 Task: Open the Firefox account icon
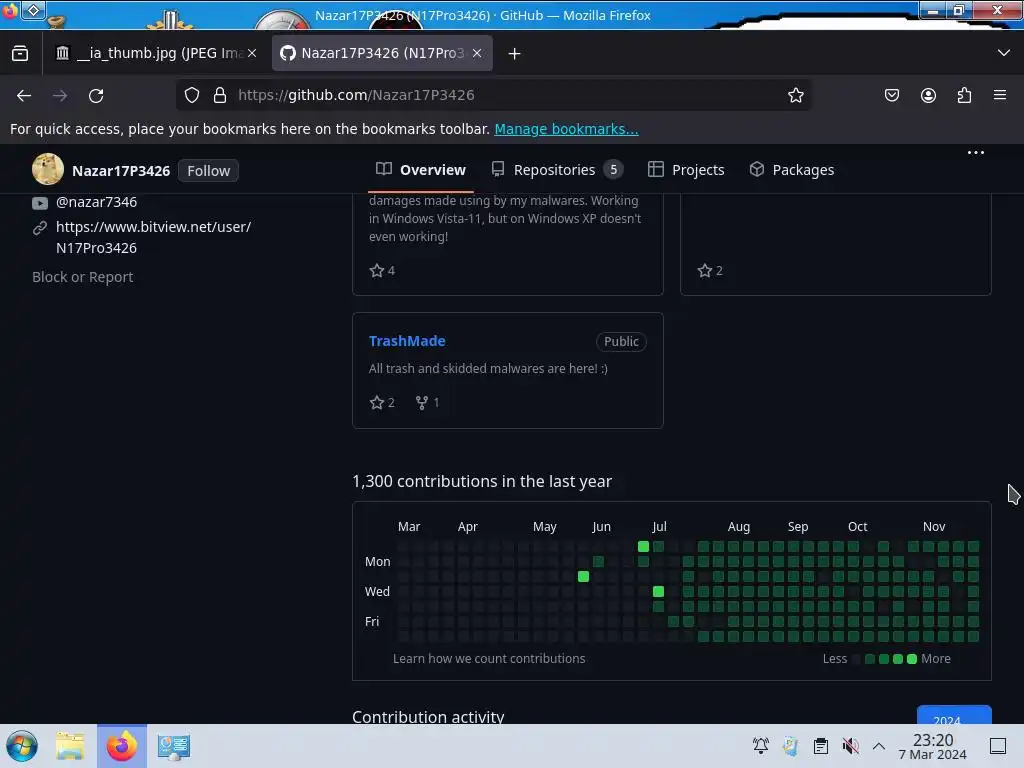coord(928,95)
